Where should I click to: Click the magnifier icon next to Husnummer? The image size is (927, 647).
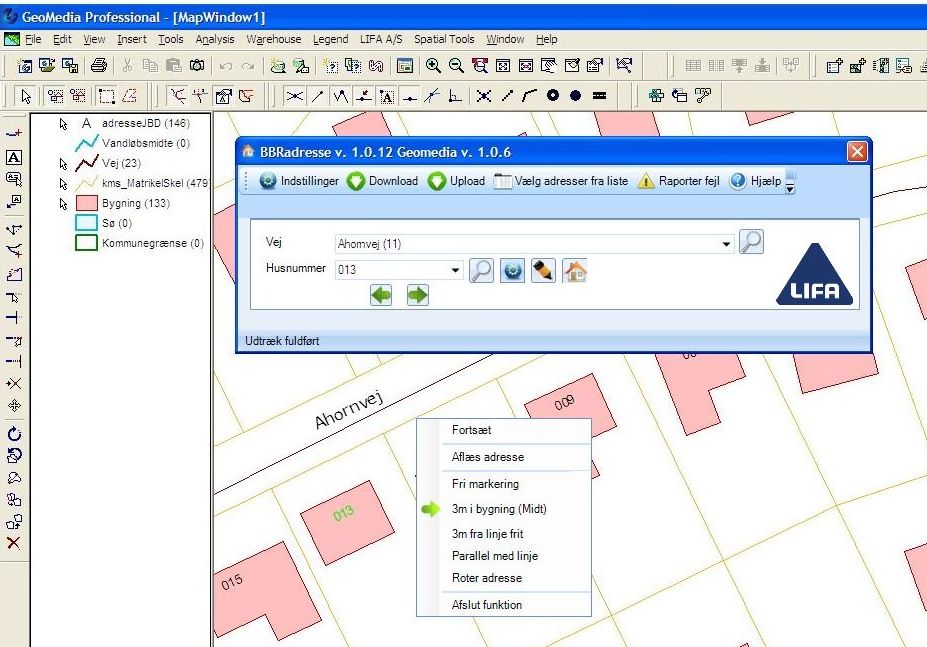click(481, 271)
